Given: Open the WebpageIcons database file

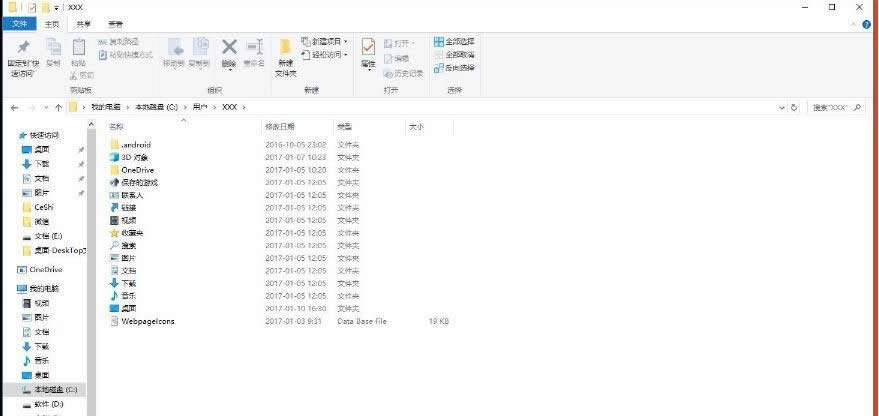Looking at the screenshot, I should [x=148, y=321].
